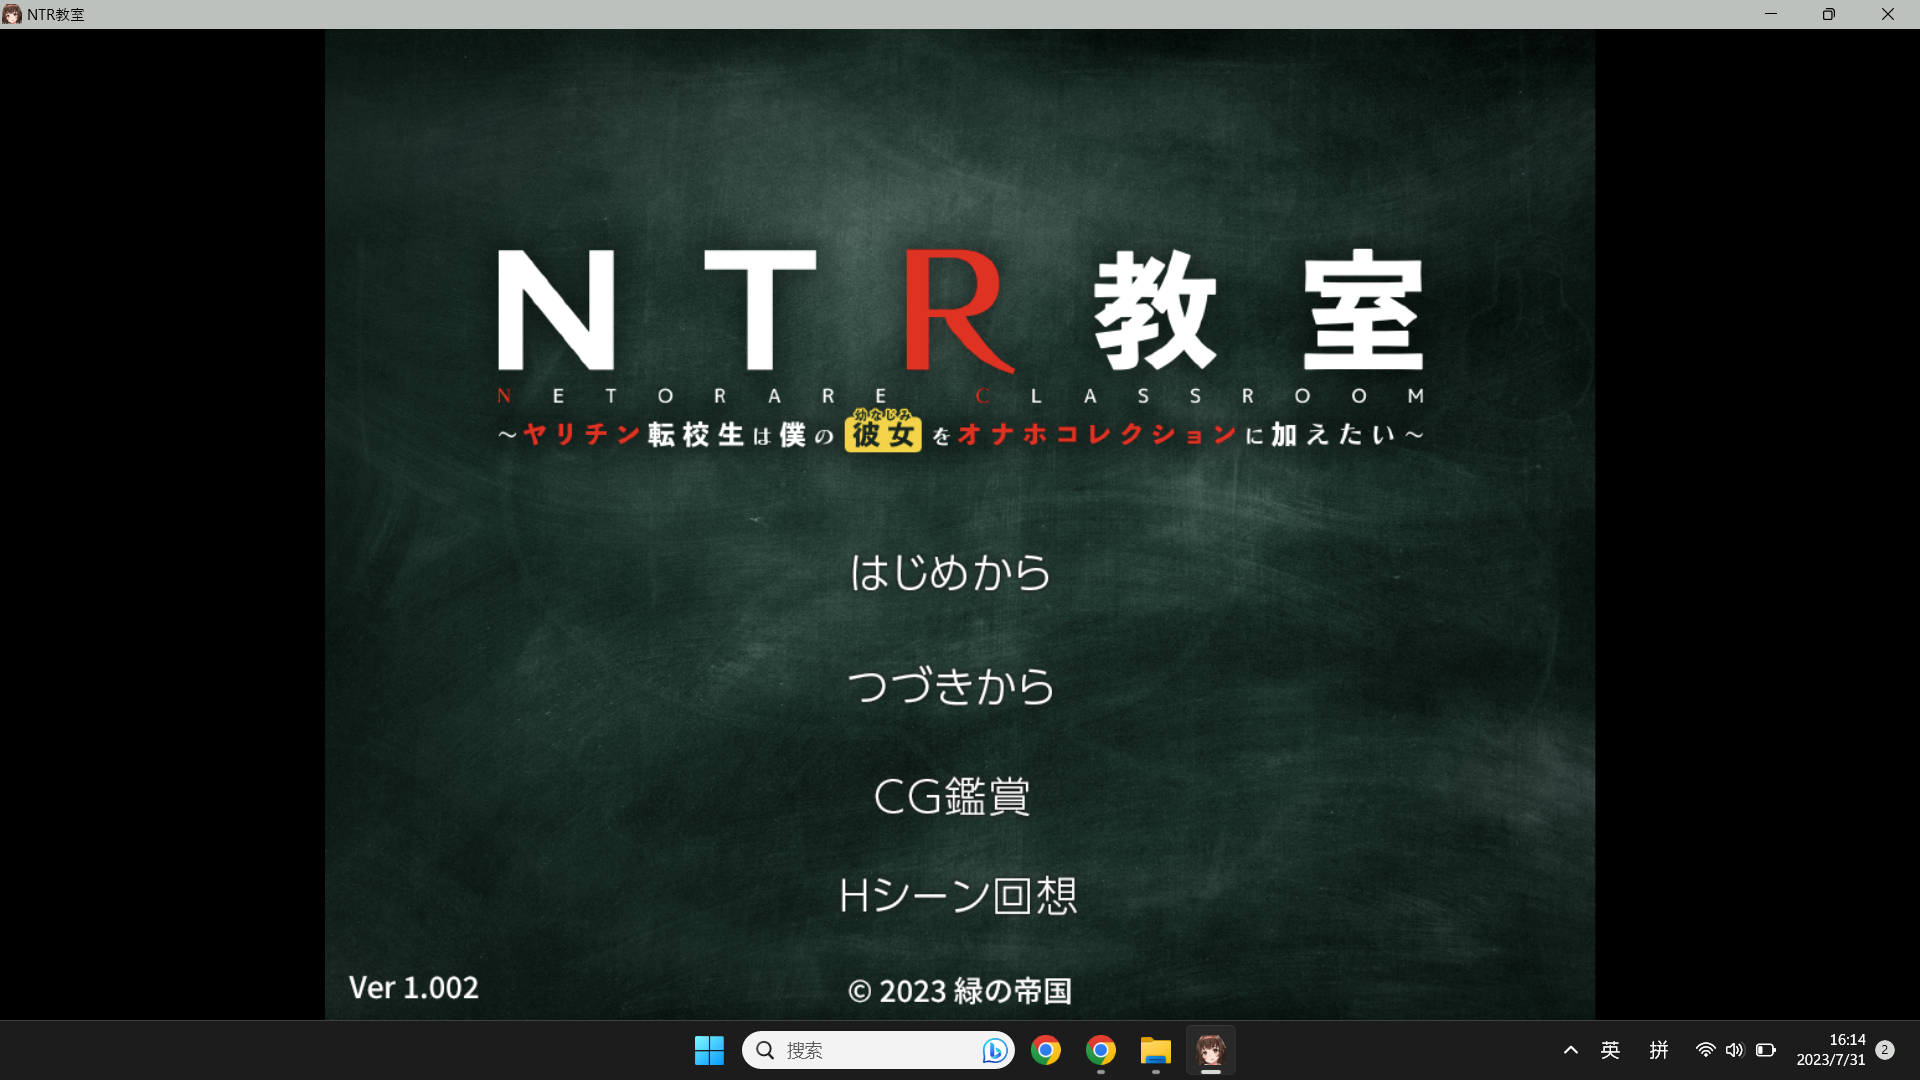The width and height of the screenshot is (1920, 1080).
Task: Open the window menu via the title bar icon
Action: coord(11,14)
